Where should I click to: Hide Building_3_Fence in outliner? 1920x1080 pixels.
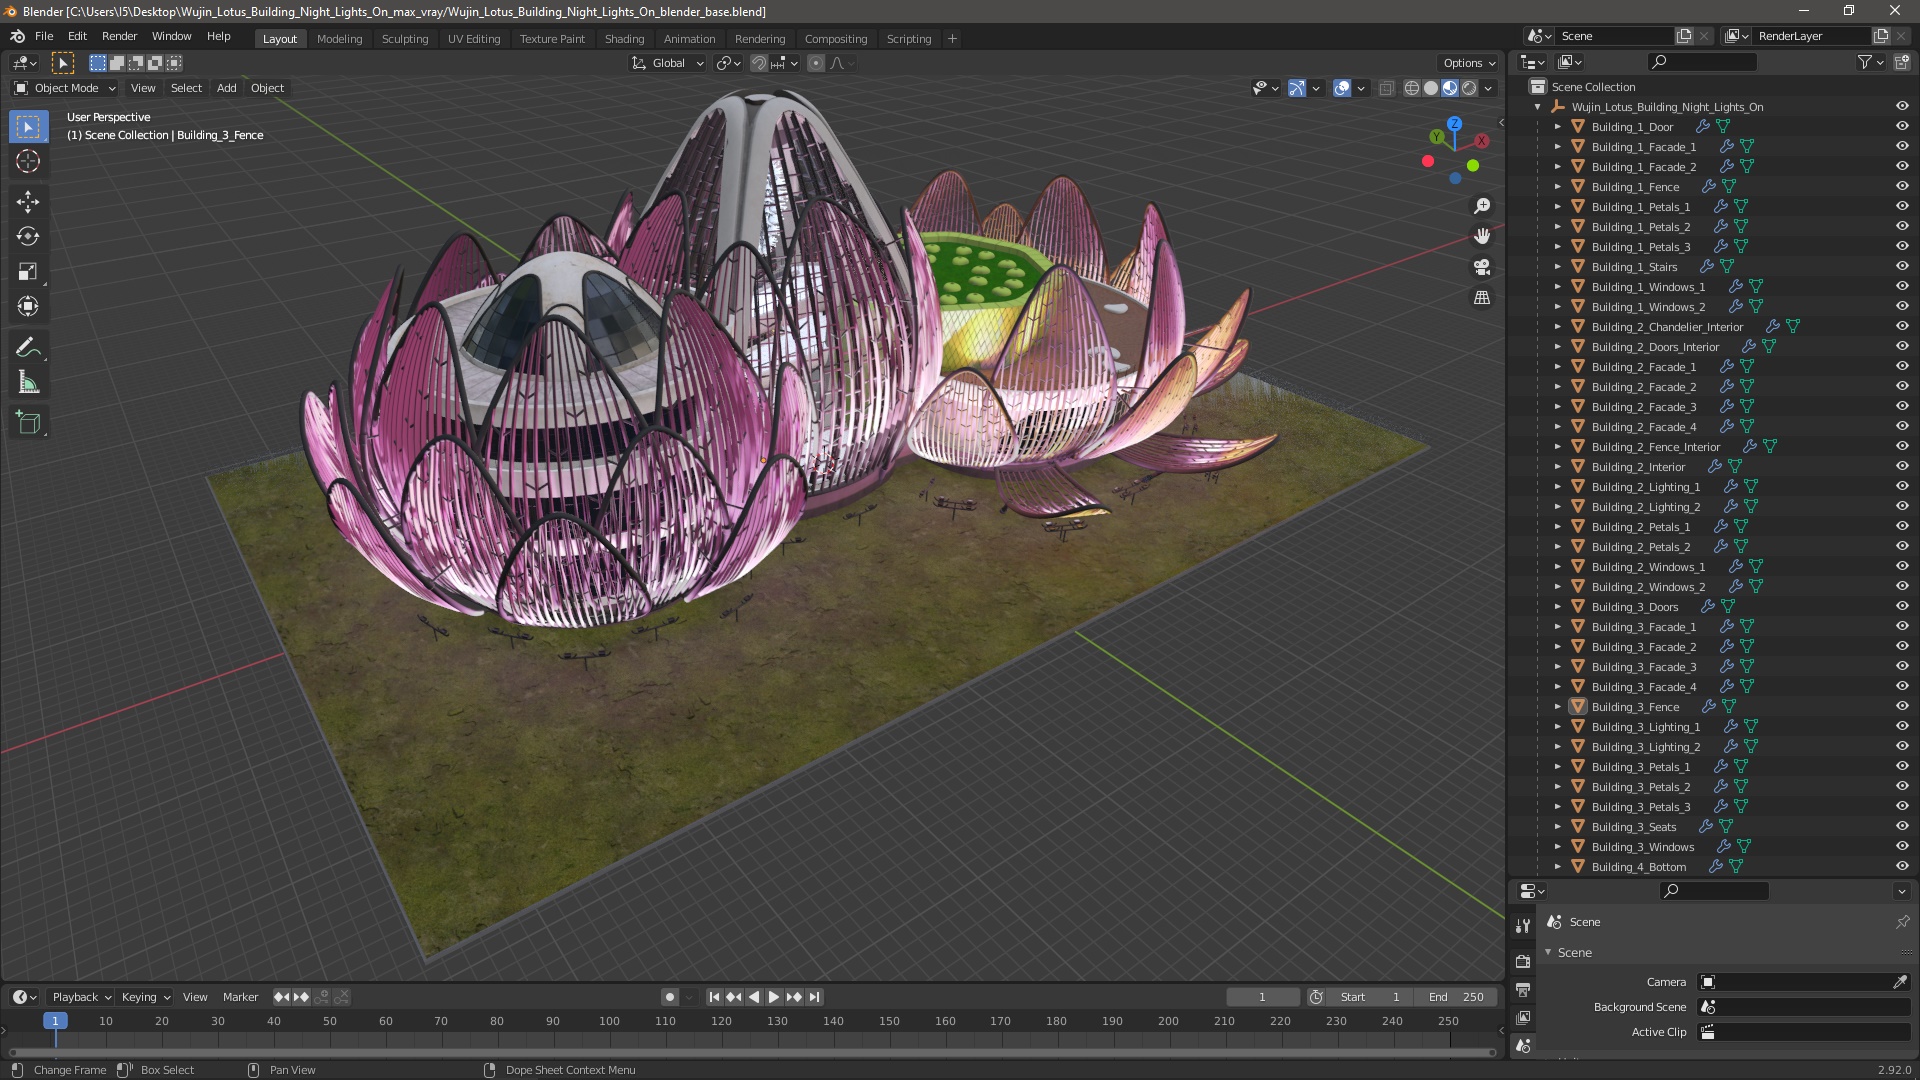coord(1902,707)
